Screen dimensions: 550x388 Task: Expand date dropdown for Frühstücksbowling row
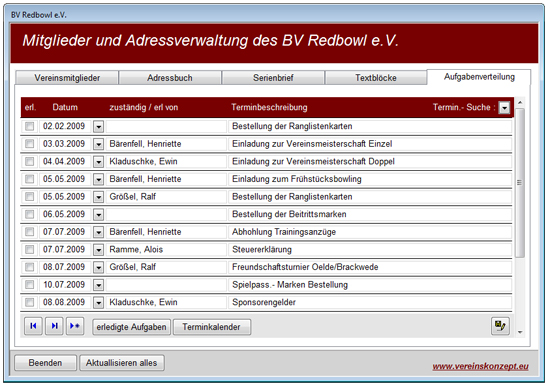coord(99,180)
